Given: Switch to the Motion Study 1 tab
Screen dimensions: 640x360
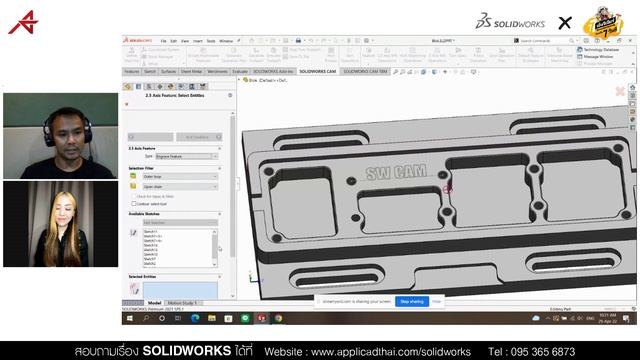Looking at the screenshot, I should pos(182,303).
